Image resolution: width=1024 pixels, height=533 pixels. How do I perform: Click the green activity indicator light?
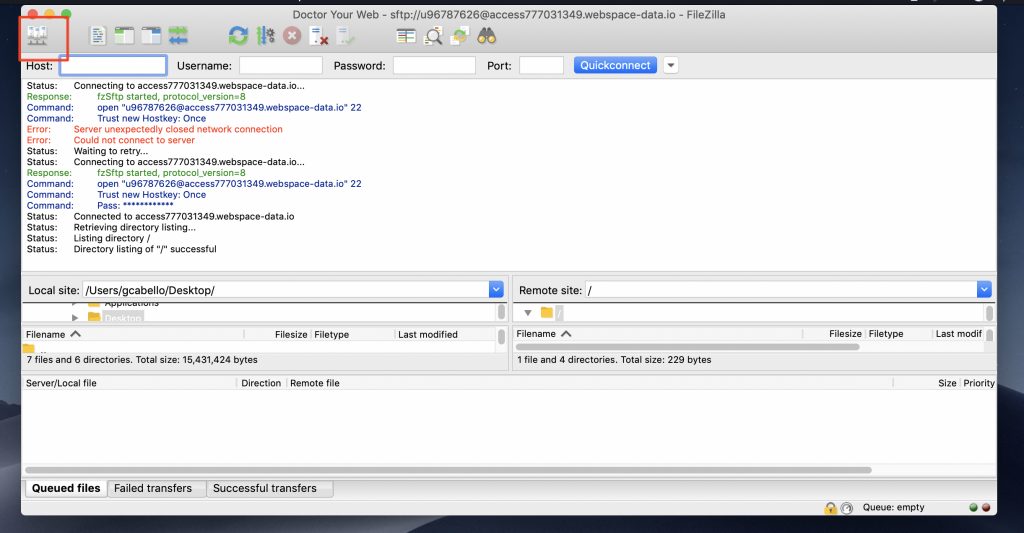973,508
